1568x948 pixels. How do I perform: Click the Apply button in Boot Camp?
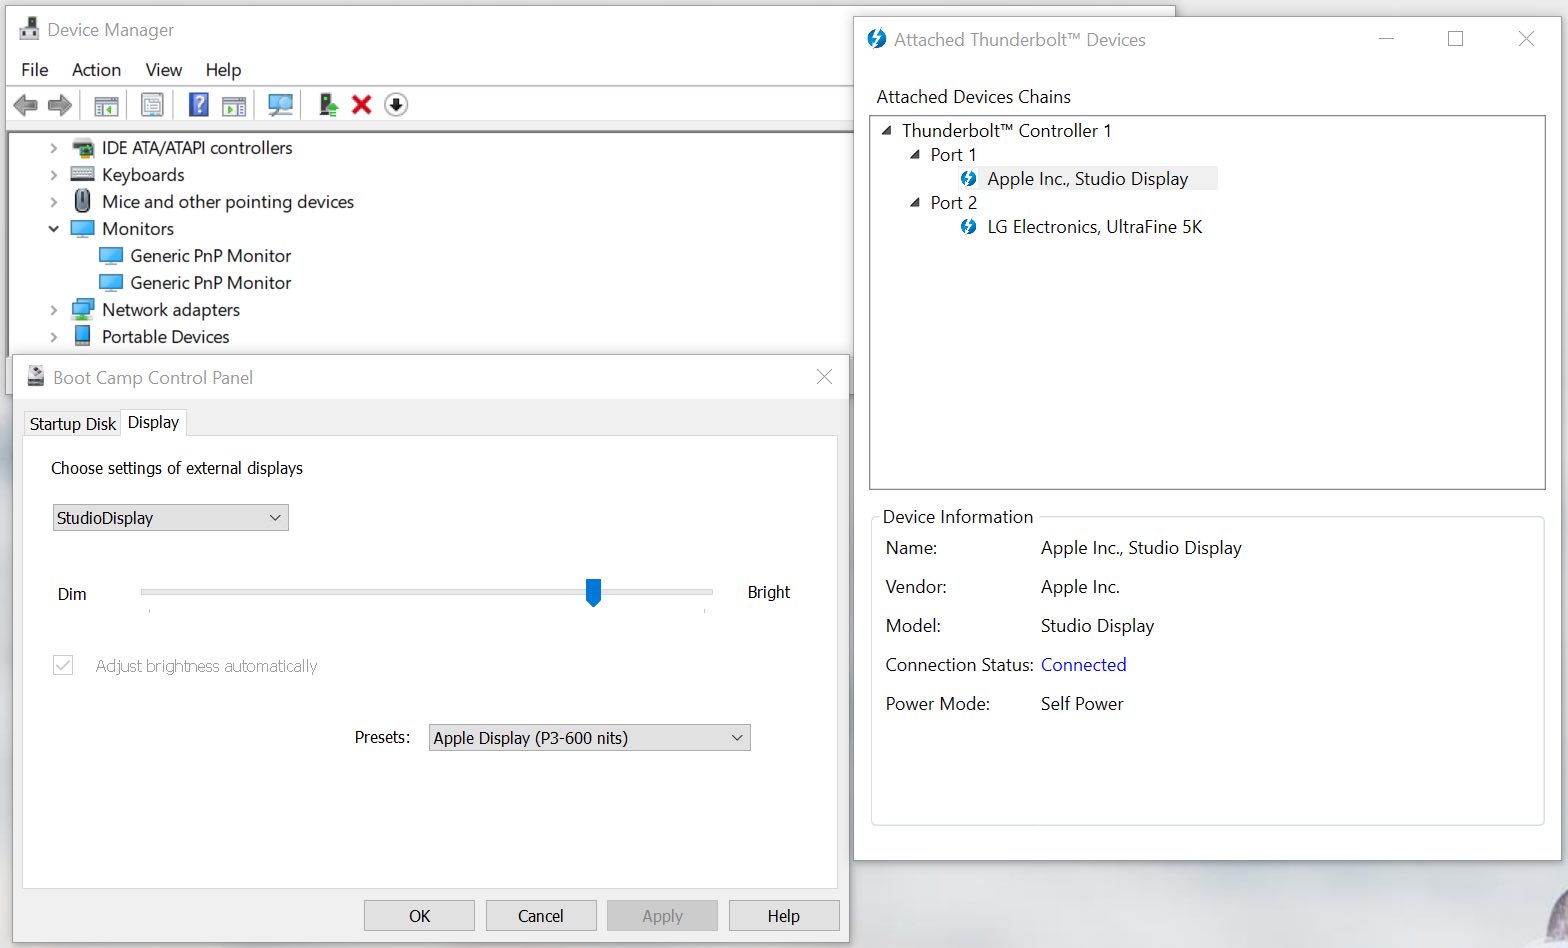(x=662, y=916)
